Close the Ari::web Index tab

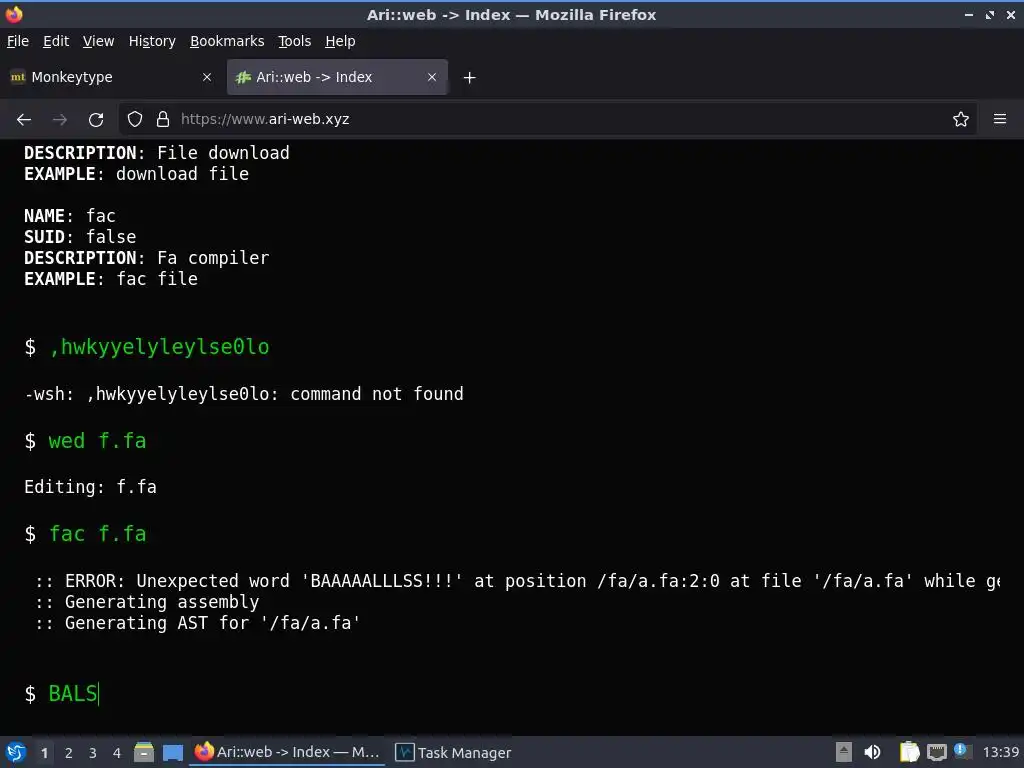coord(432,77)
